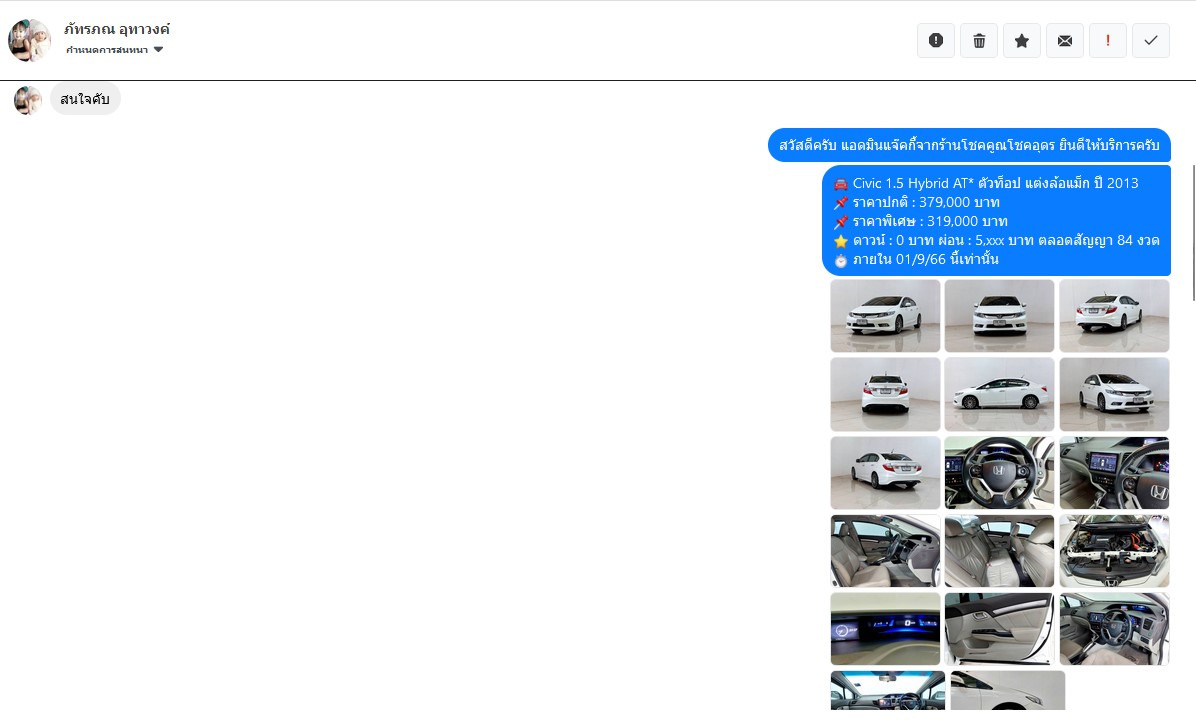Screen dimensions: 1196x721
Task: Open the straight rear view car photo
Action: click(x=885, y=394)
